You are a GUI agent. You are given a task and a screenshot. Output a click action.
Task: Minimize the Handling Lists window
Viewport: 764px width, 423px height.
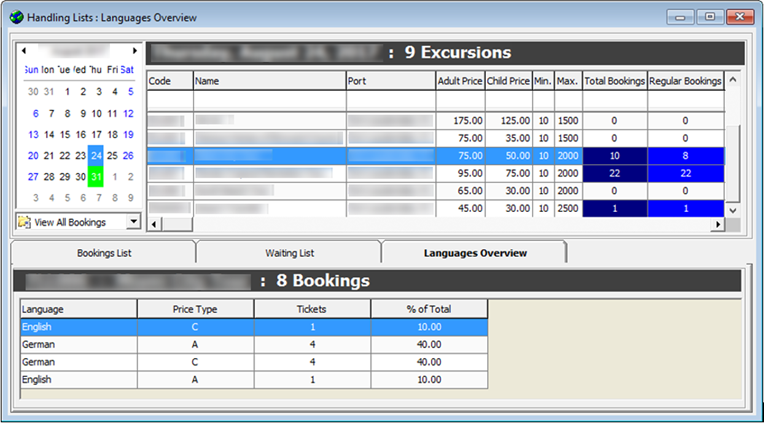(x=680, y=17)
